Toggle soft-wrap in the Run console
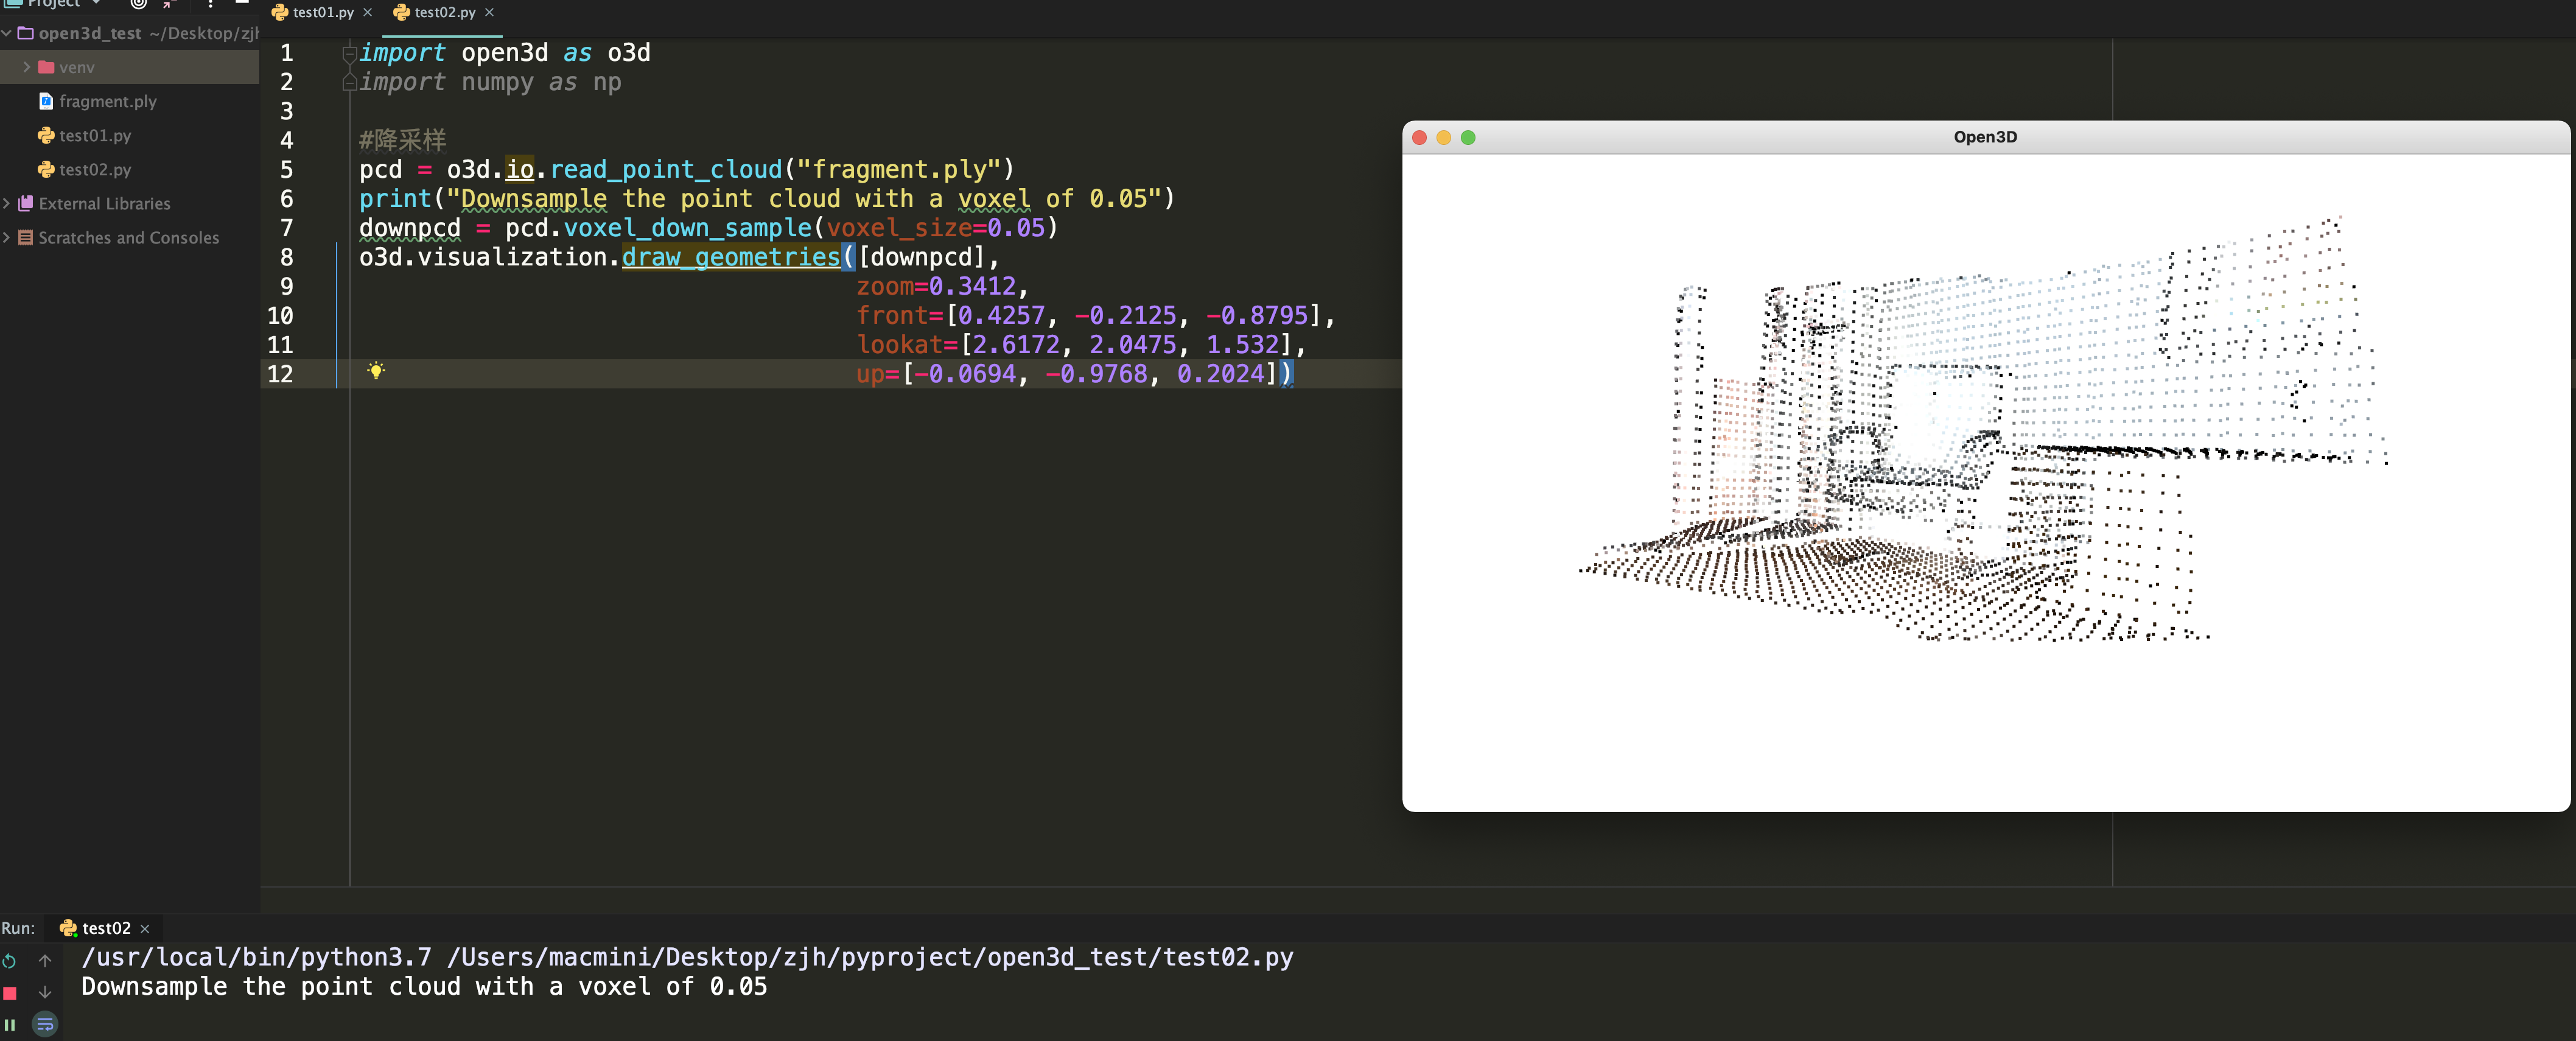 point(45,1023)
